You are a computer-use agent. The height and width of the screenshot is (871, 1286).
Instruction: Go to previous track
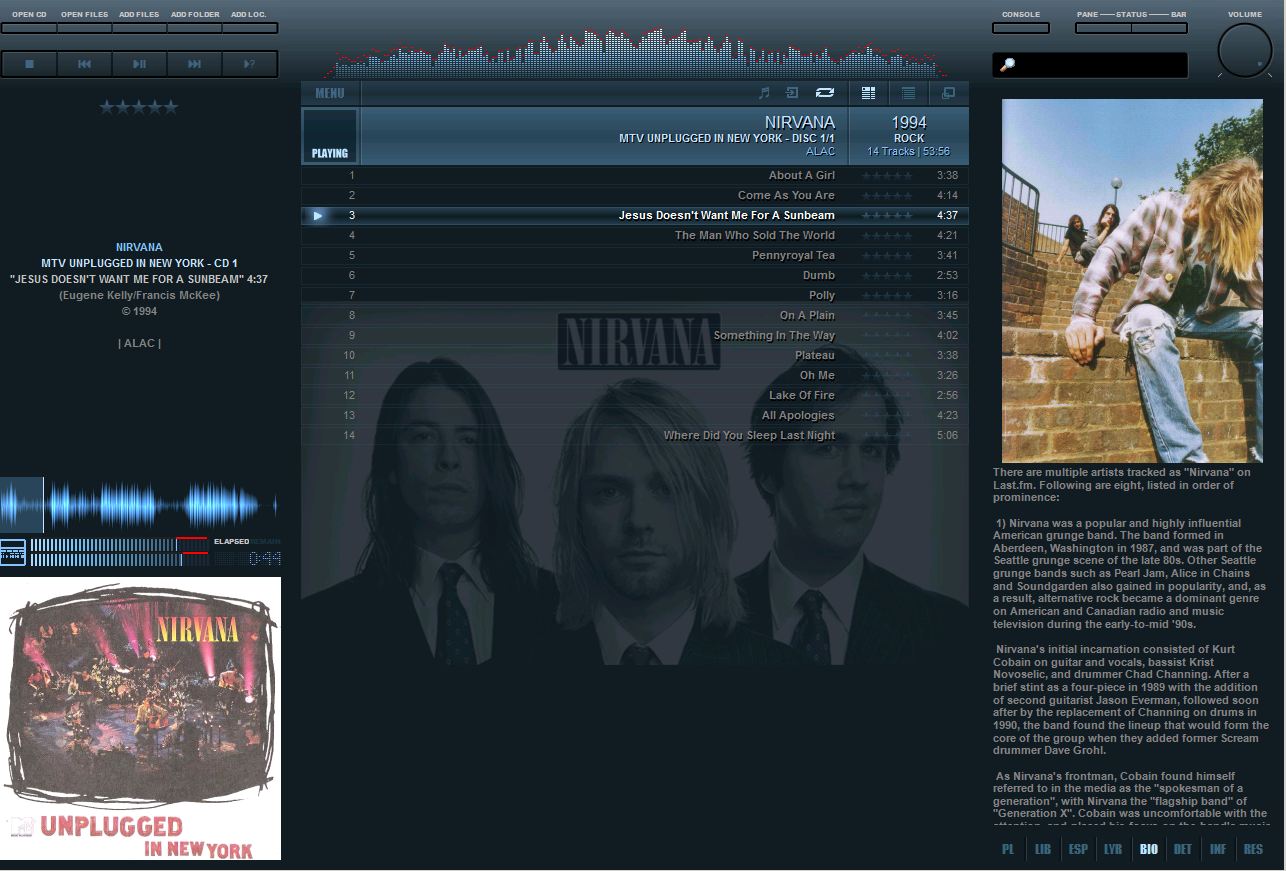(x=84, y=64)
